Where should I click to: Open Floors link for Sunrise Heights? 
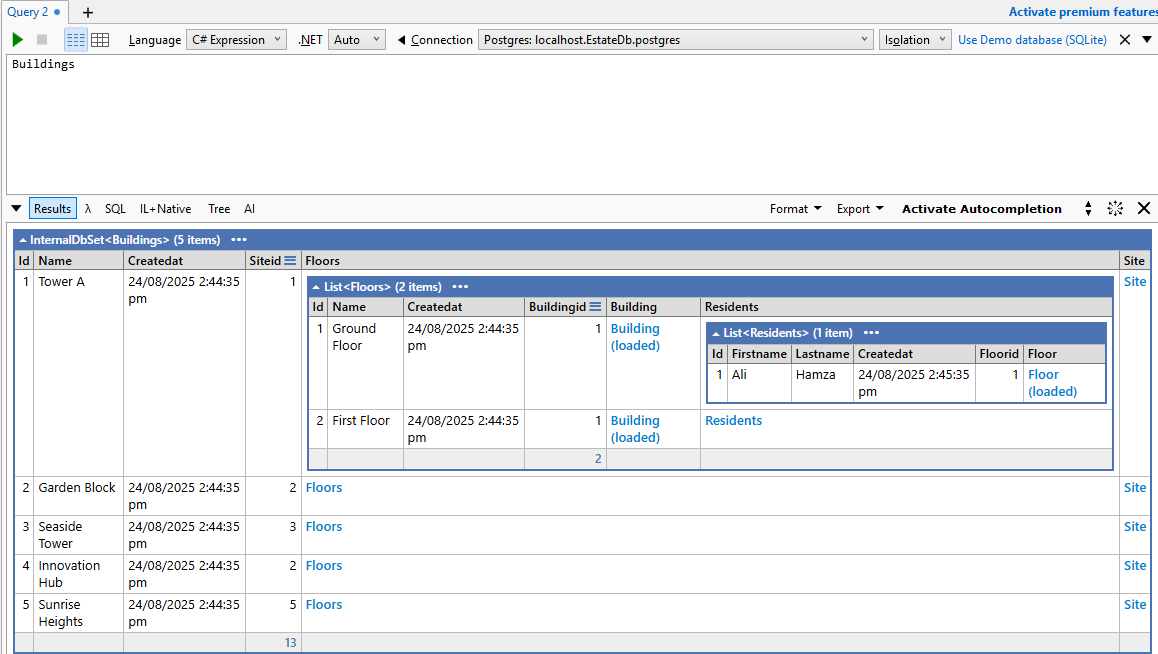(323, 605)
